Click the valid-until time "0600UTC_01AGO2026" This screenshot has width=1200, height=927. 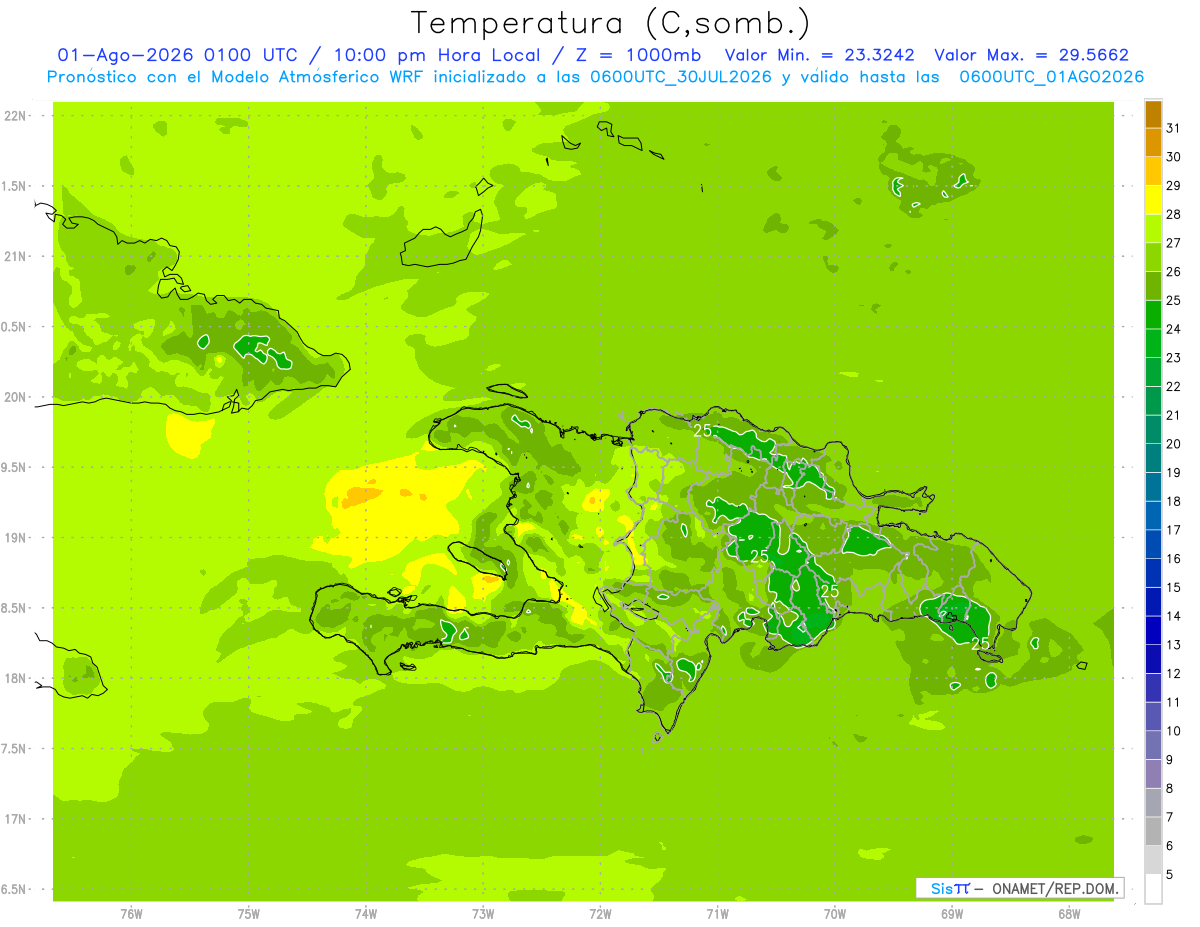(x=1052, y=77)
